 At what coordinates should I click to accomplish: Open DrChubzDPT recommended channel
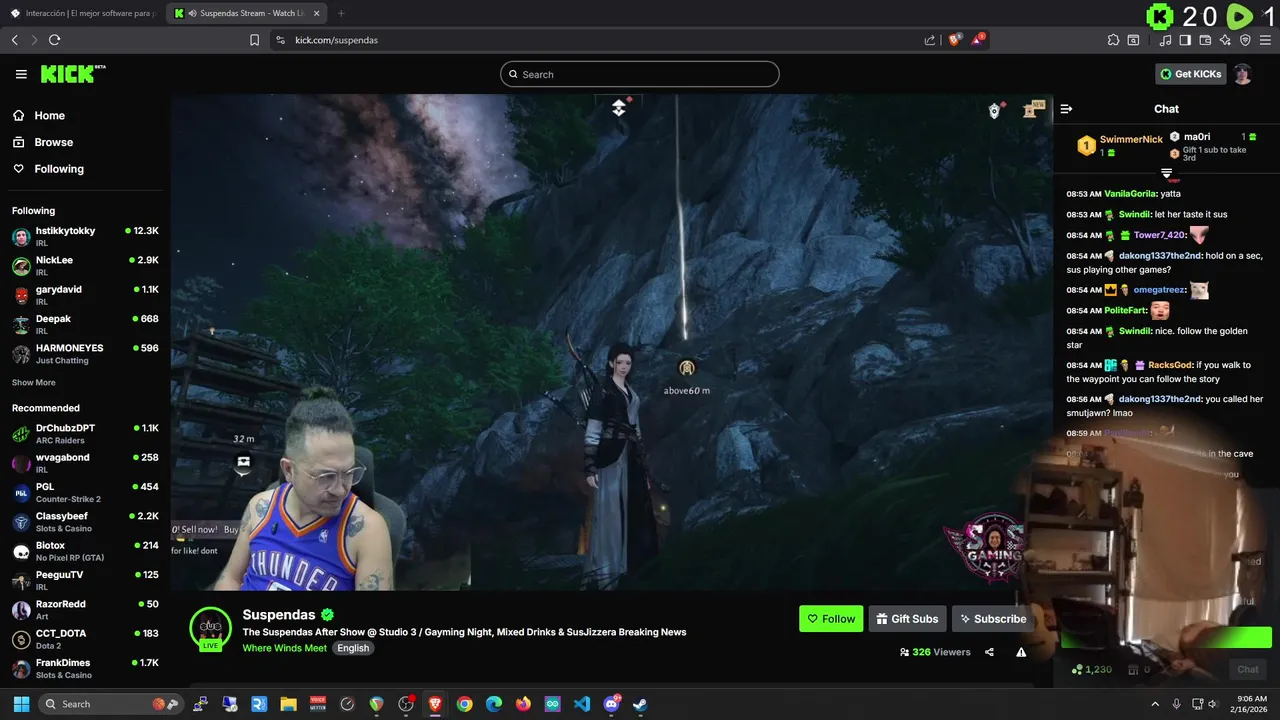point(85,434)
